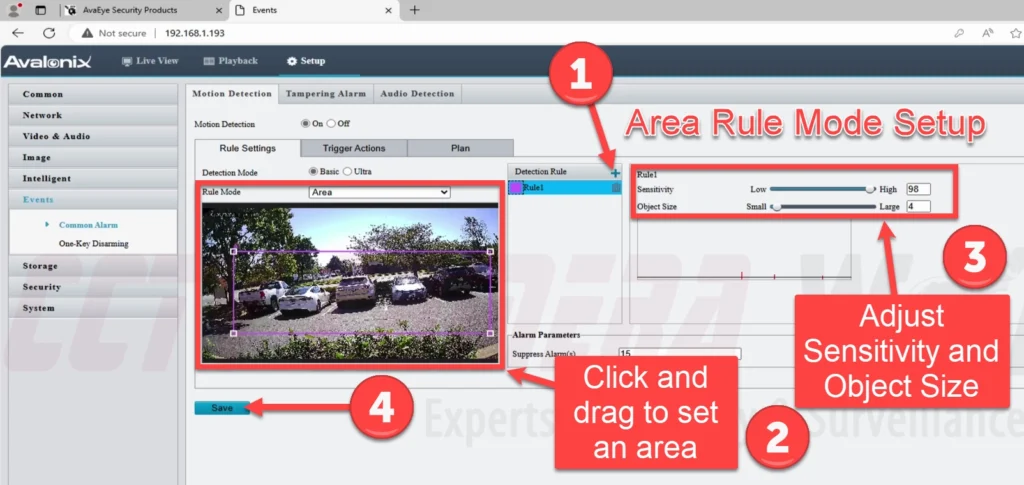Go back with the browser back arrow
1024x485 pixels.
[x=17, y=32]
